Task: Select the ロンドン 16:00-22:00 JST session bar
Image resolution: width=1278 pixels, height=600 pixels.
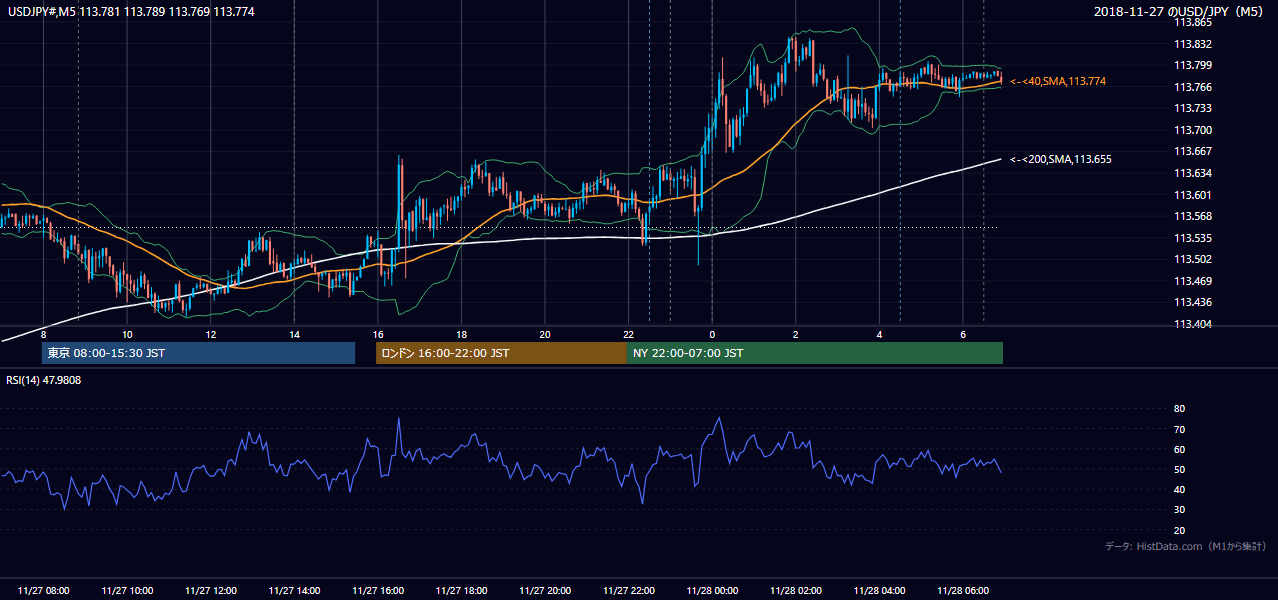Action: click(x=501, y=353)
